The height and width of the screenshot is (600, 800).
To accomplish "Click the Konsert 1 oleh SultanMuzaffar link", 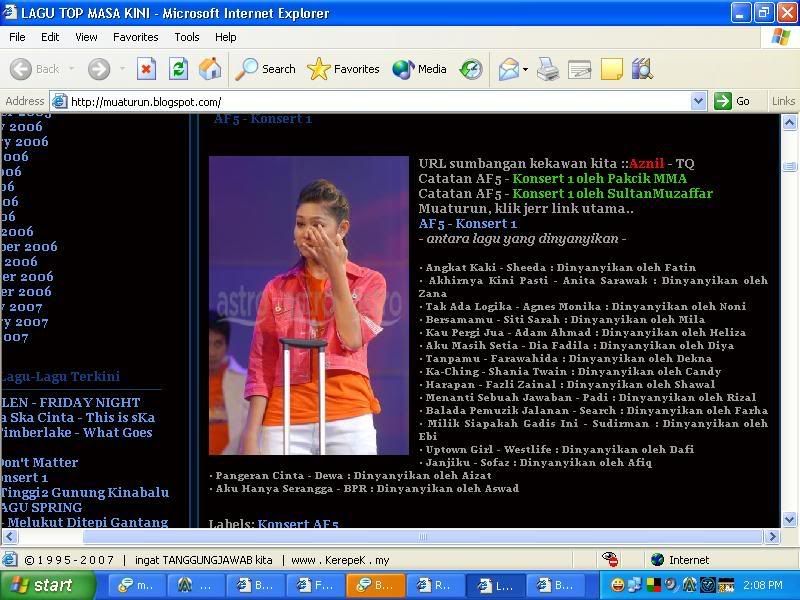I will (612, 194).
